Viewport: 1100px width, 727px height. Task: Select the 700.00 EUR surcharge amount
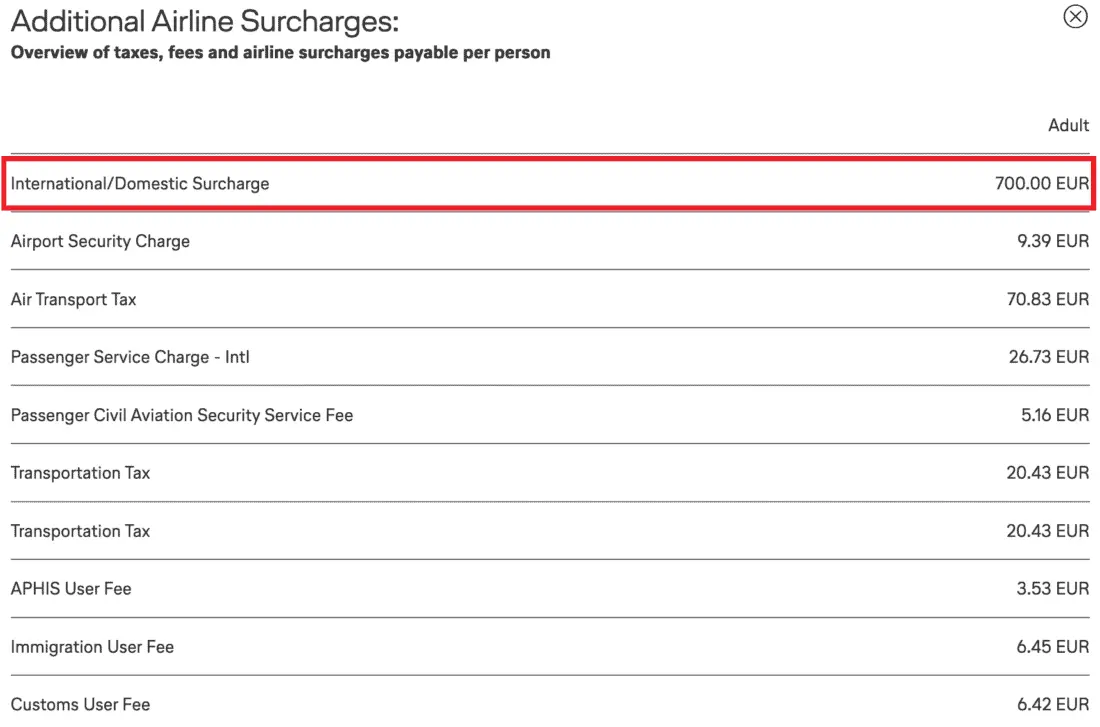1041,183
